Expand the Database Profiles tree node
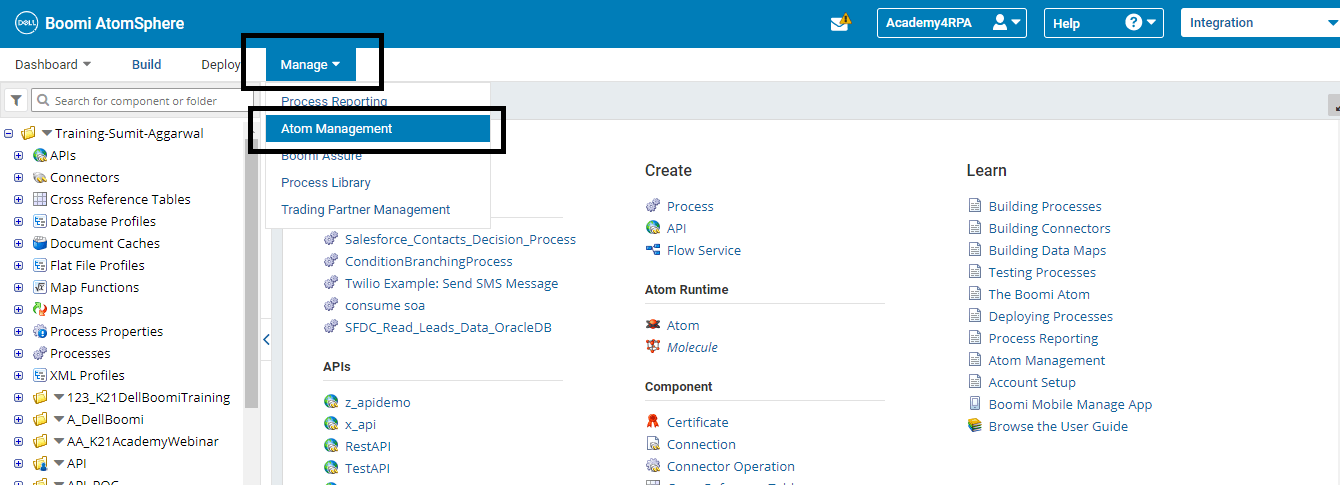The width and height of the screenshot is (1340, 485). 18,221
